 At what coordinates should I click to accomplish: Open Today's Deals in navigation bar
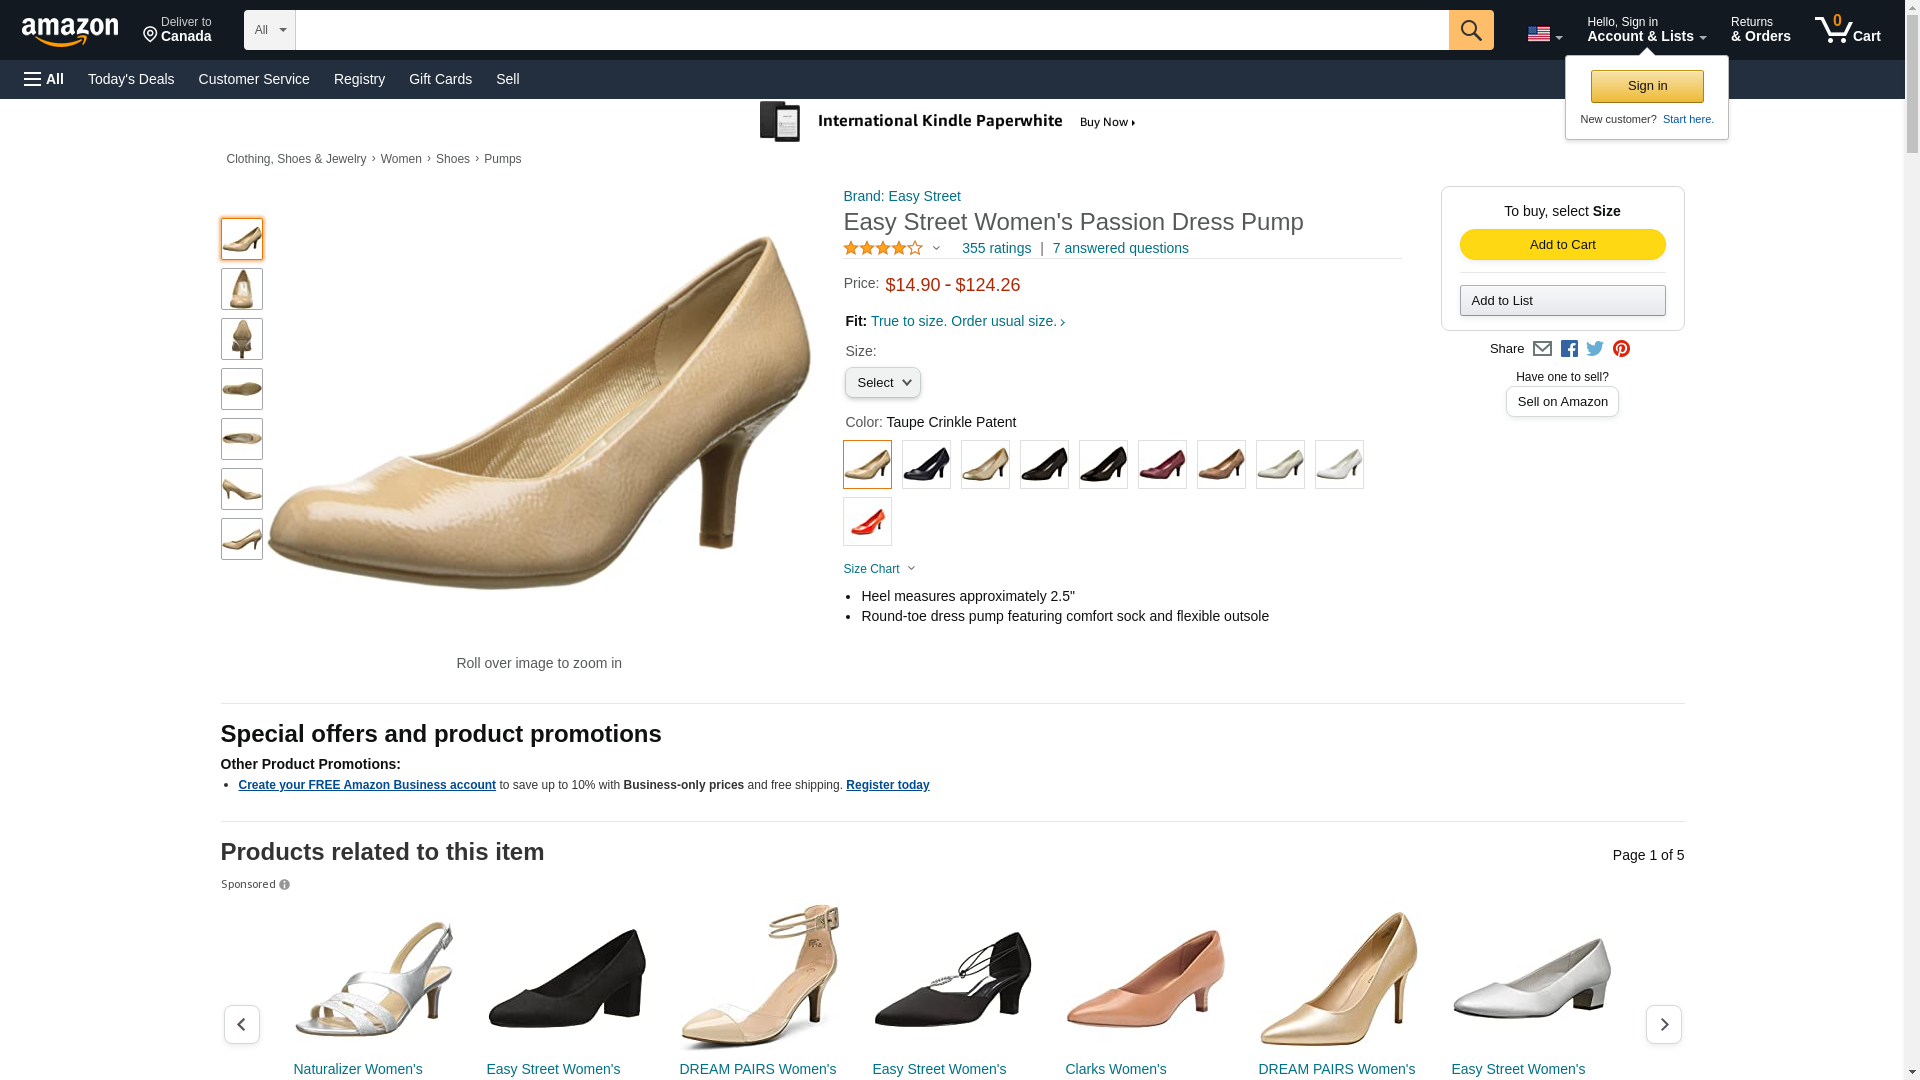[x=131, y=79]
